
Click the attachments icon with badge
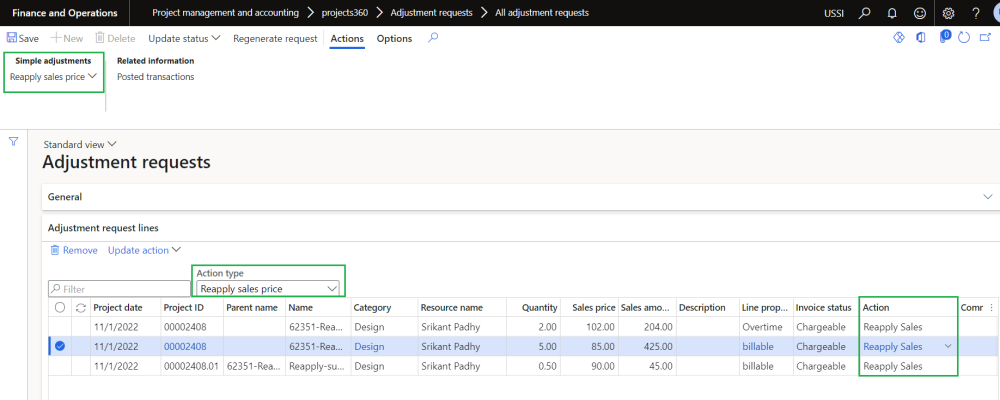[x=943, y=38]
